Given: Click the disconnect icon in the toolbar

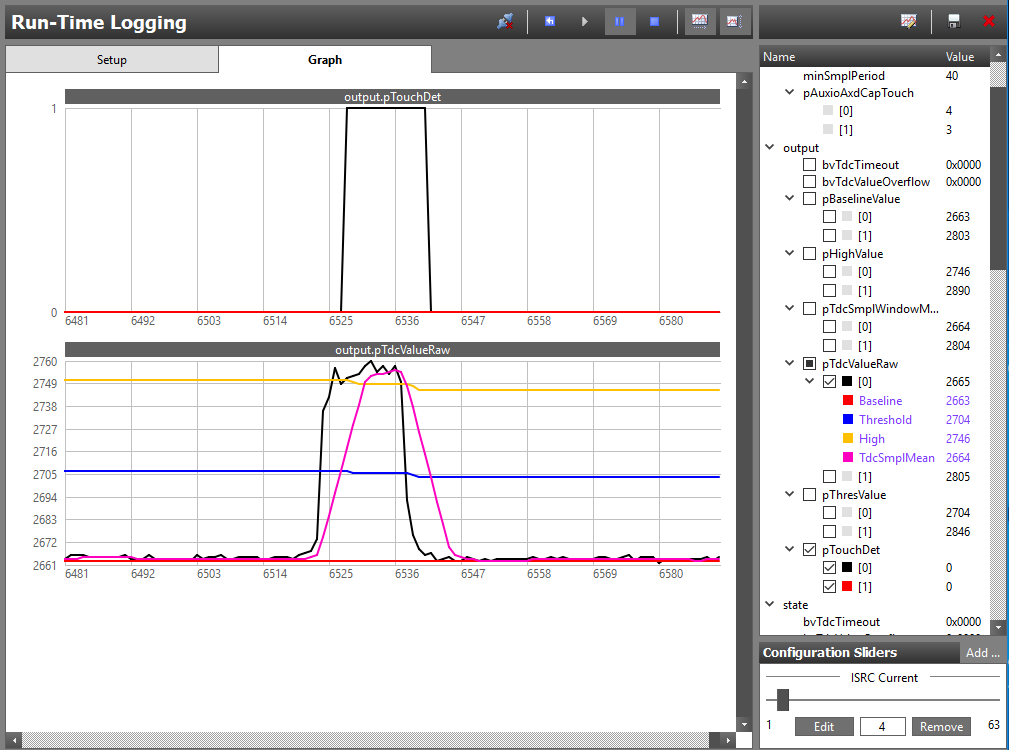Looking at the screenshot, I should click(505, 21).
